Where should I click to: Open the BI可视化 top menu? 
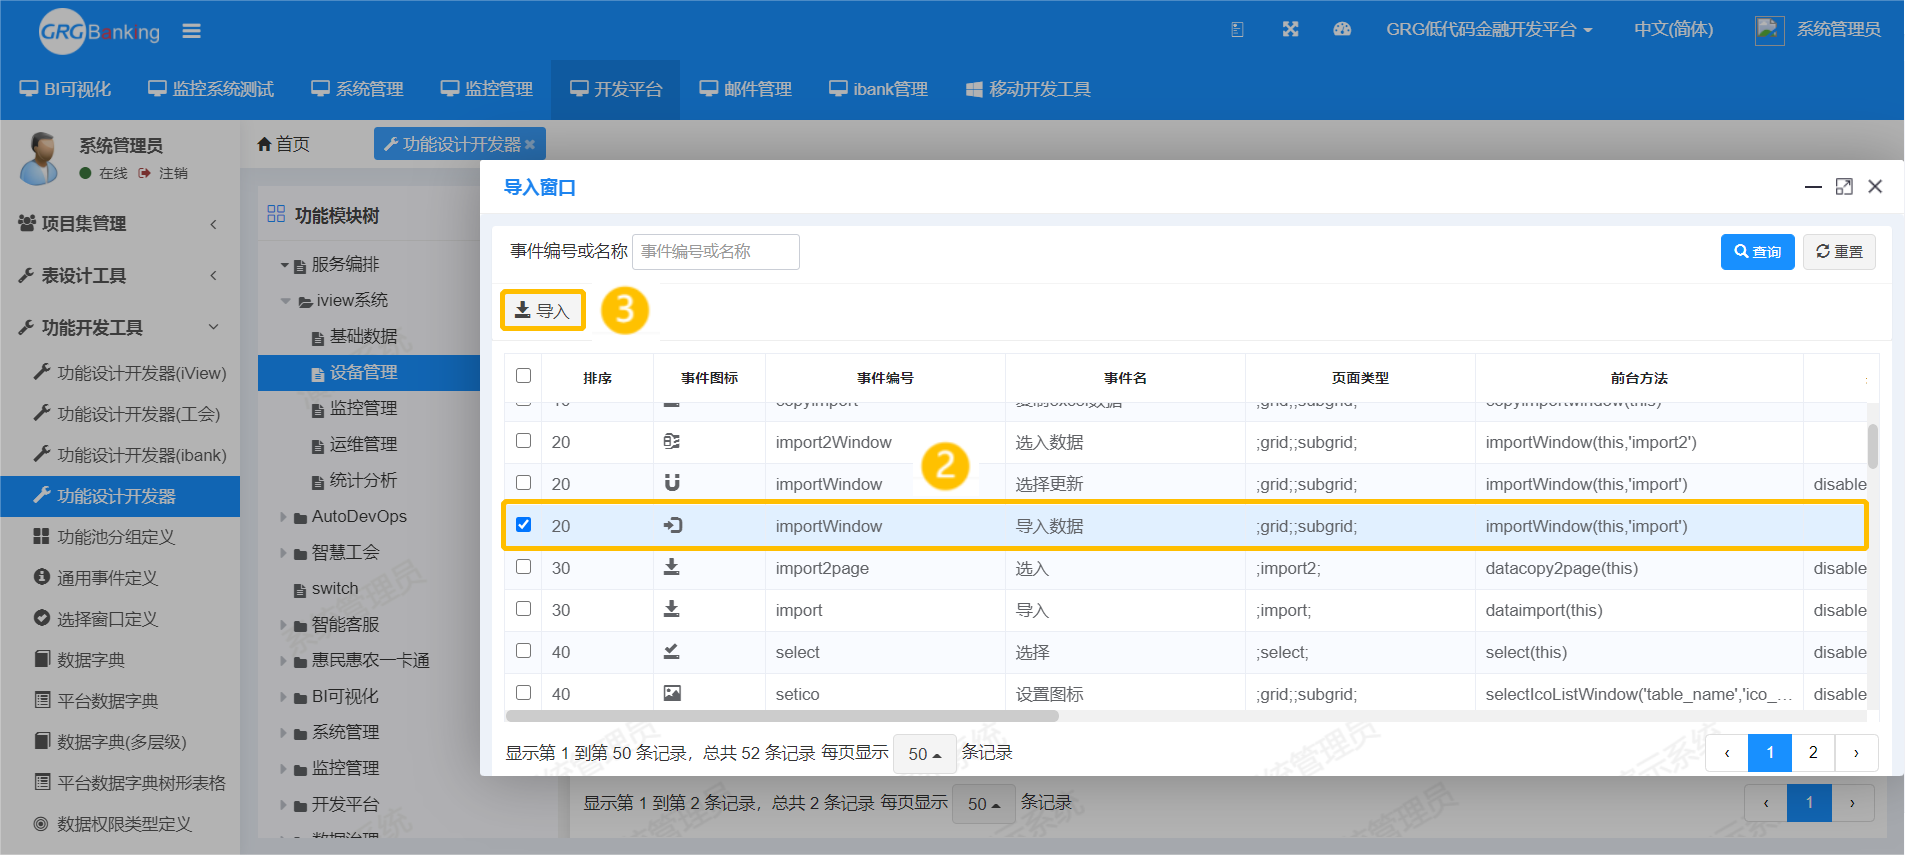coord(66,89)
